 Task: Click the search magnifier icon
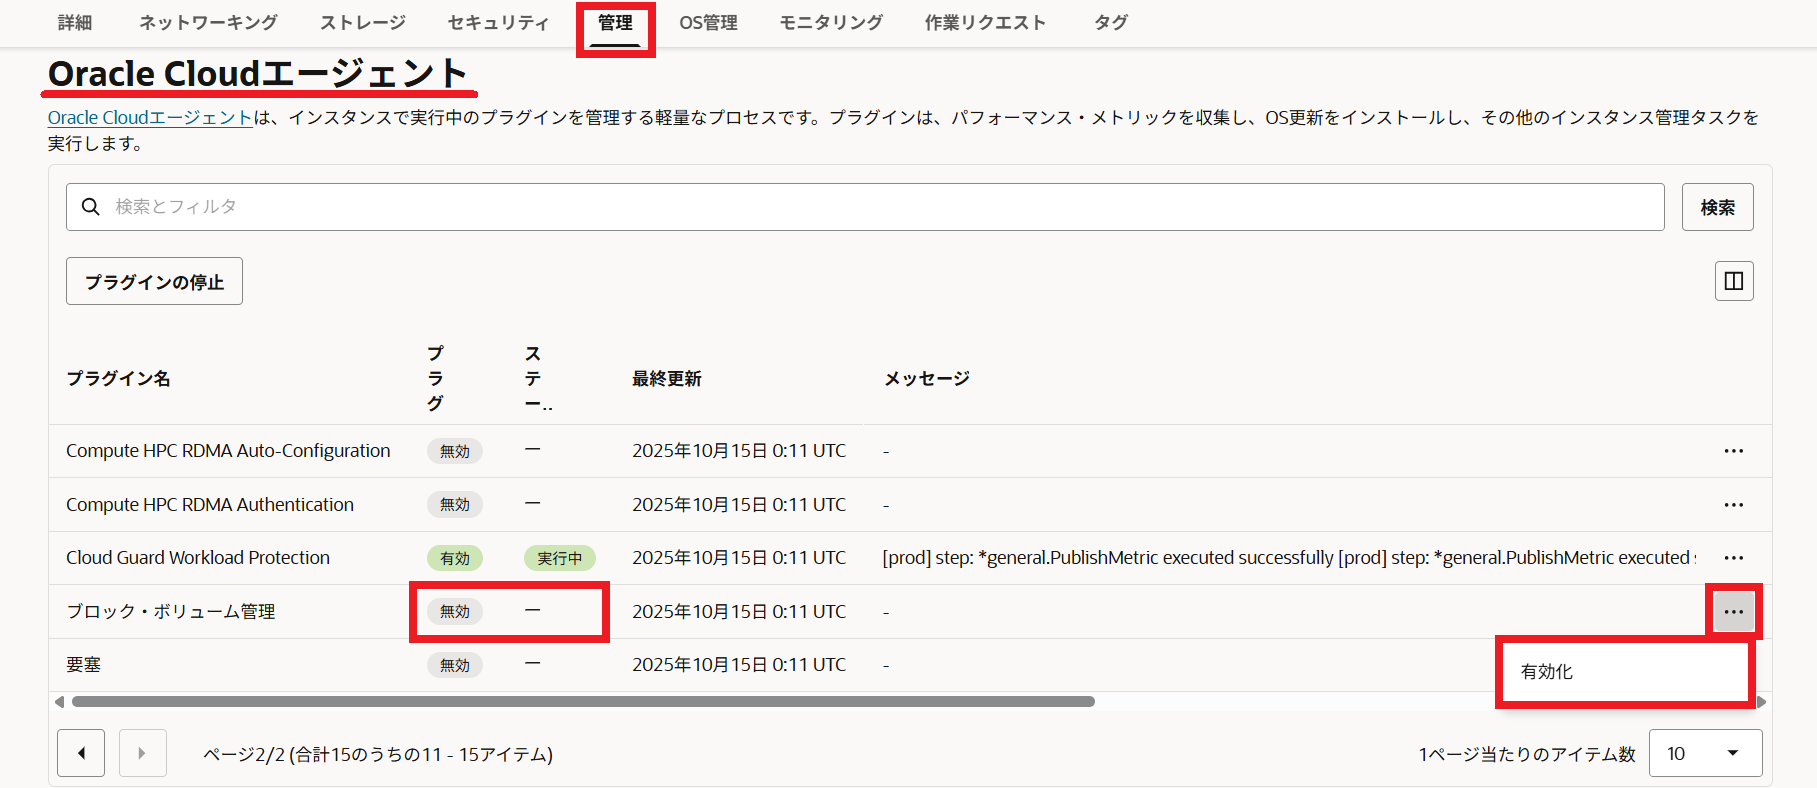point(91,207)
